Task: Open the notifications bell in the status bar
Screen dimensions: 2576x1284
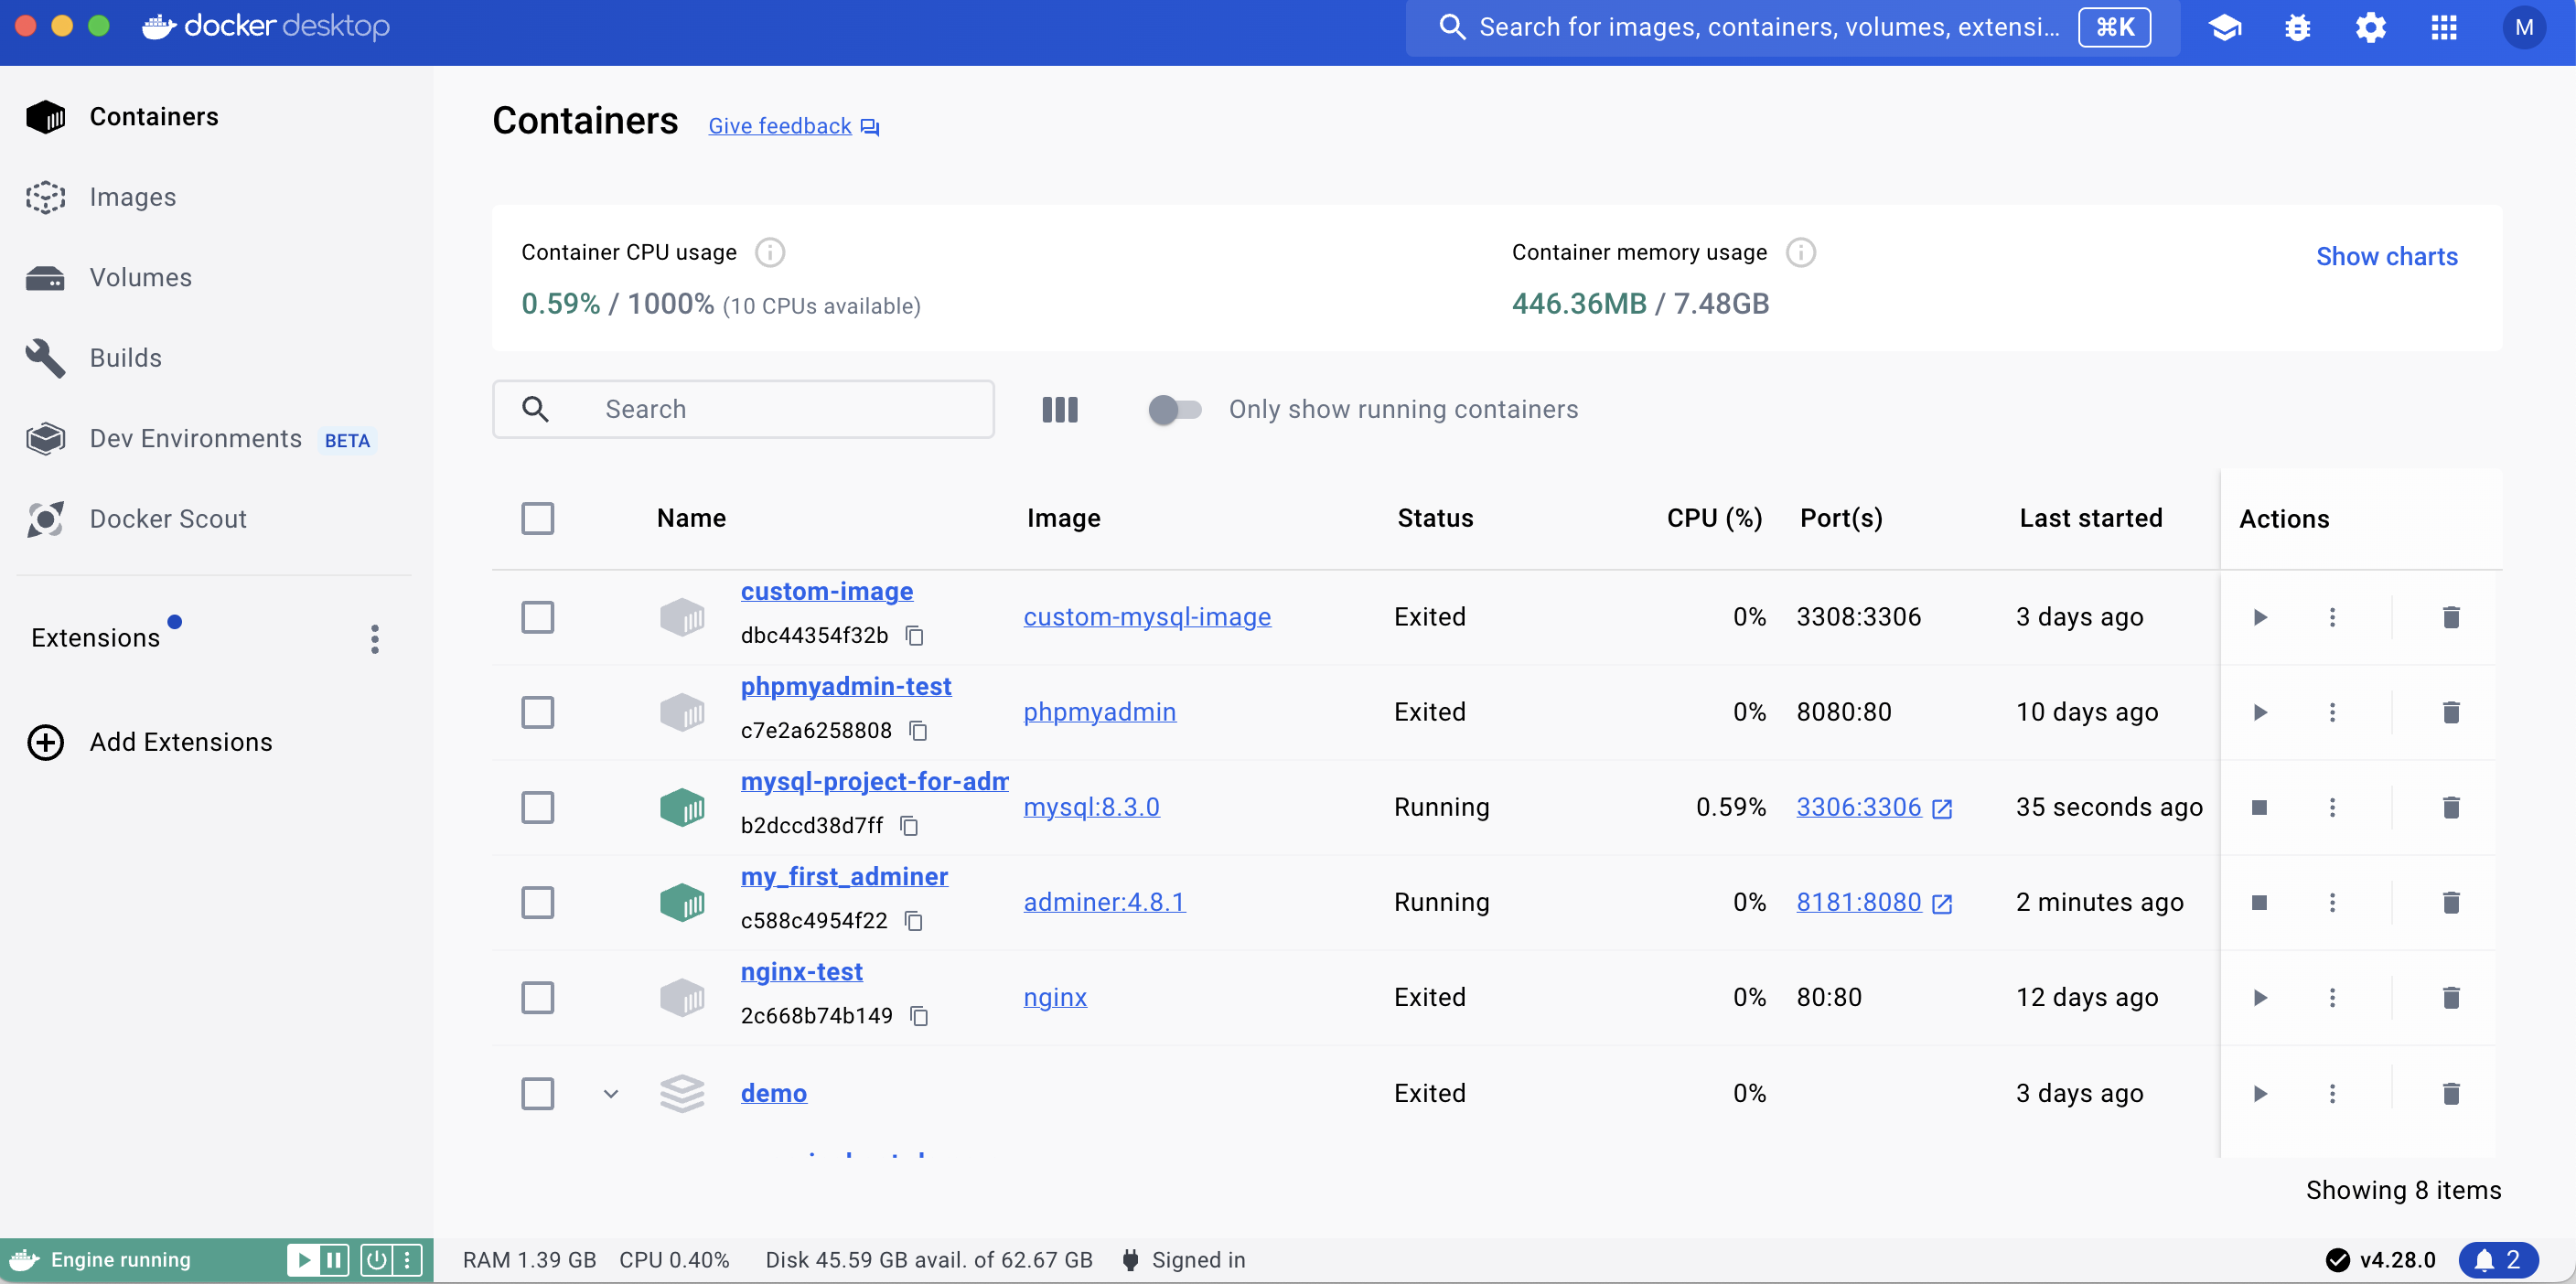Action: 2497,1259
